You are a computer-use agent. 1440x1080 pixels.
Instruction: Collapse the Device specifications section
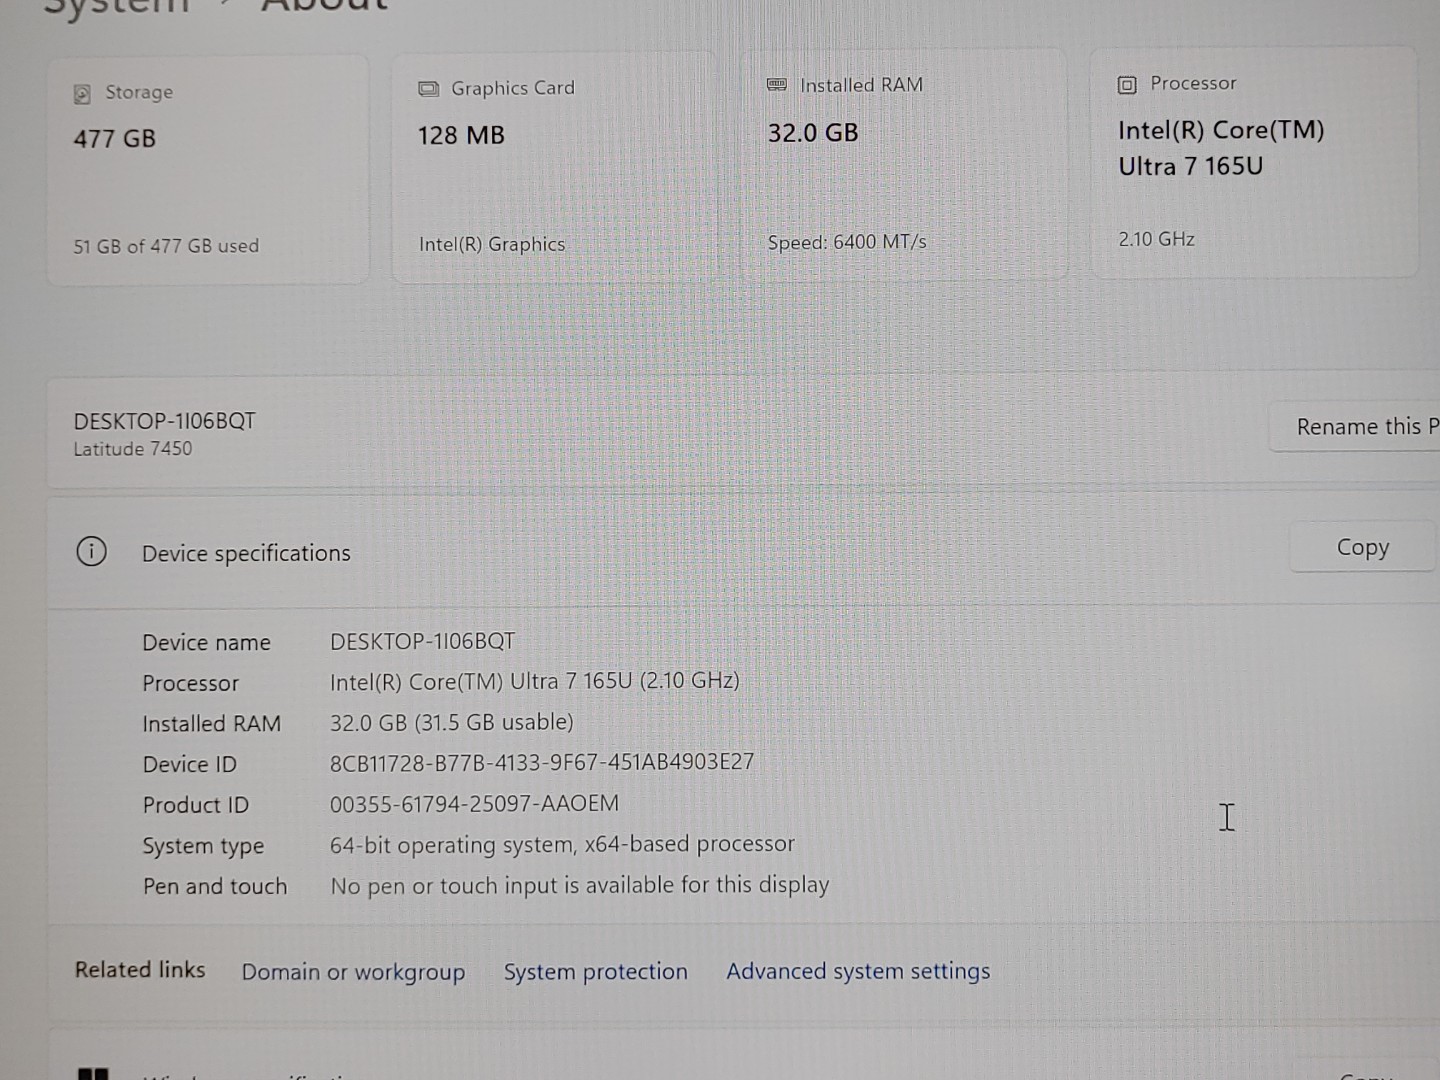pyautogui.click(x=246, y=552)
